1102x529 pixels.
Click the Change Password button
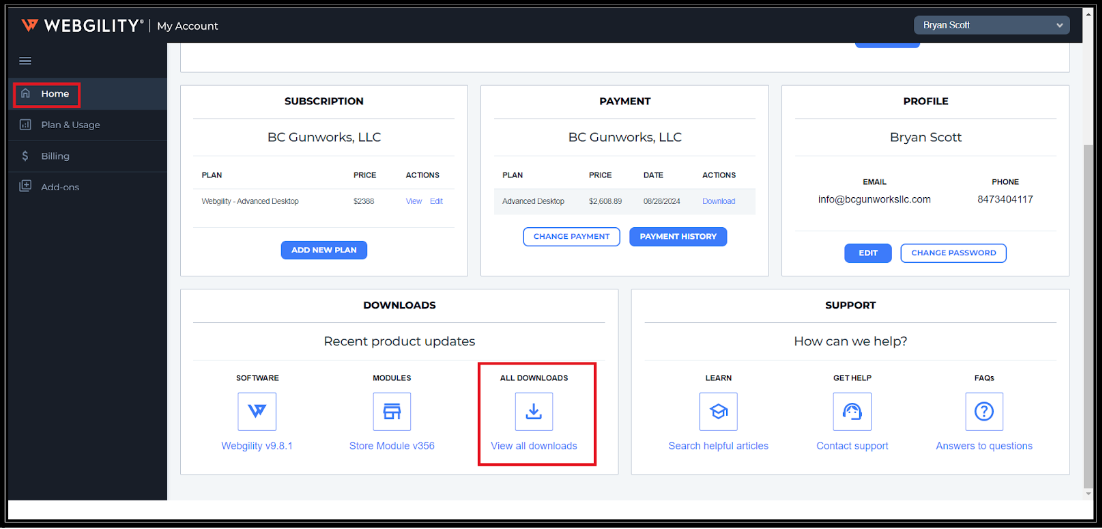click(953, 253)
